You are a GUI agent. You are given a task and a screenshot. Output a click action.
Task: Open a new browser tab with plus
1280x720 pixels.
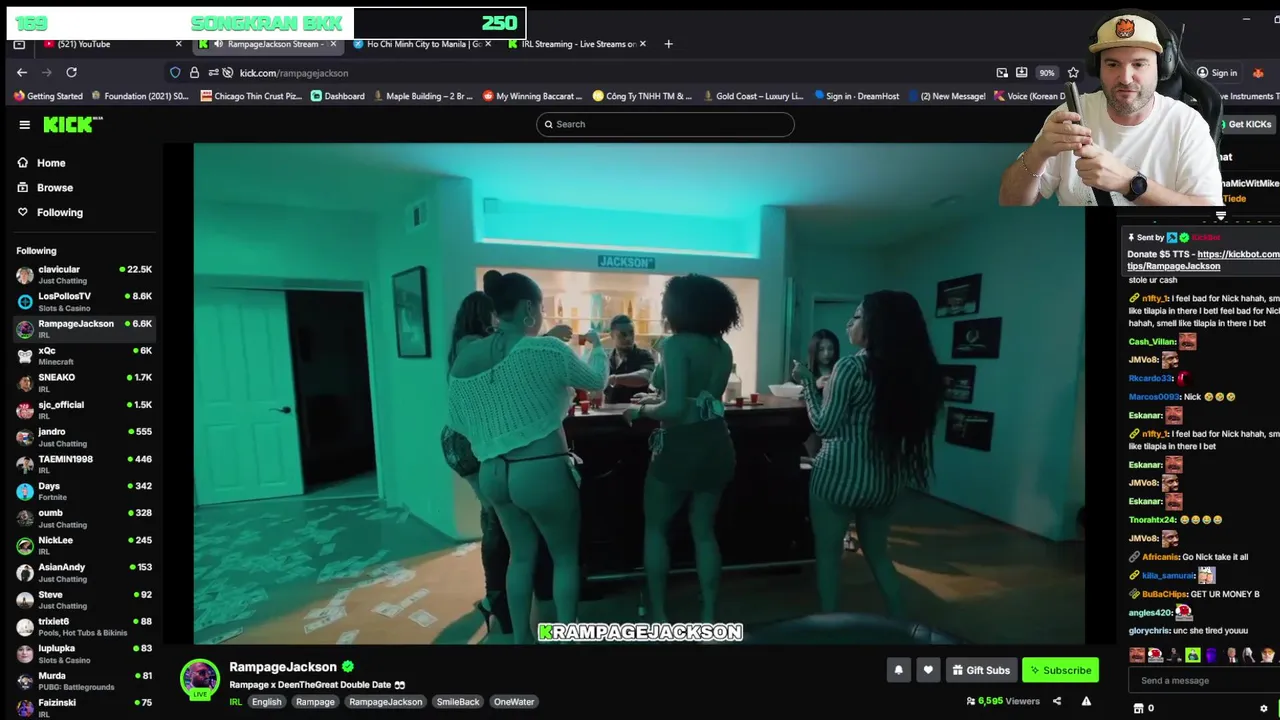coord(668,44)
